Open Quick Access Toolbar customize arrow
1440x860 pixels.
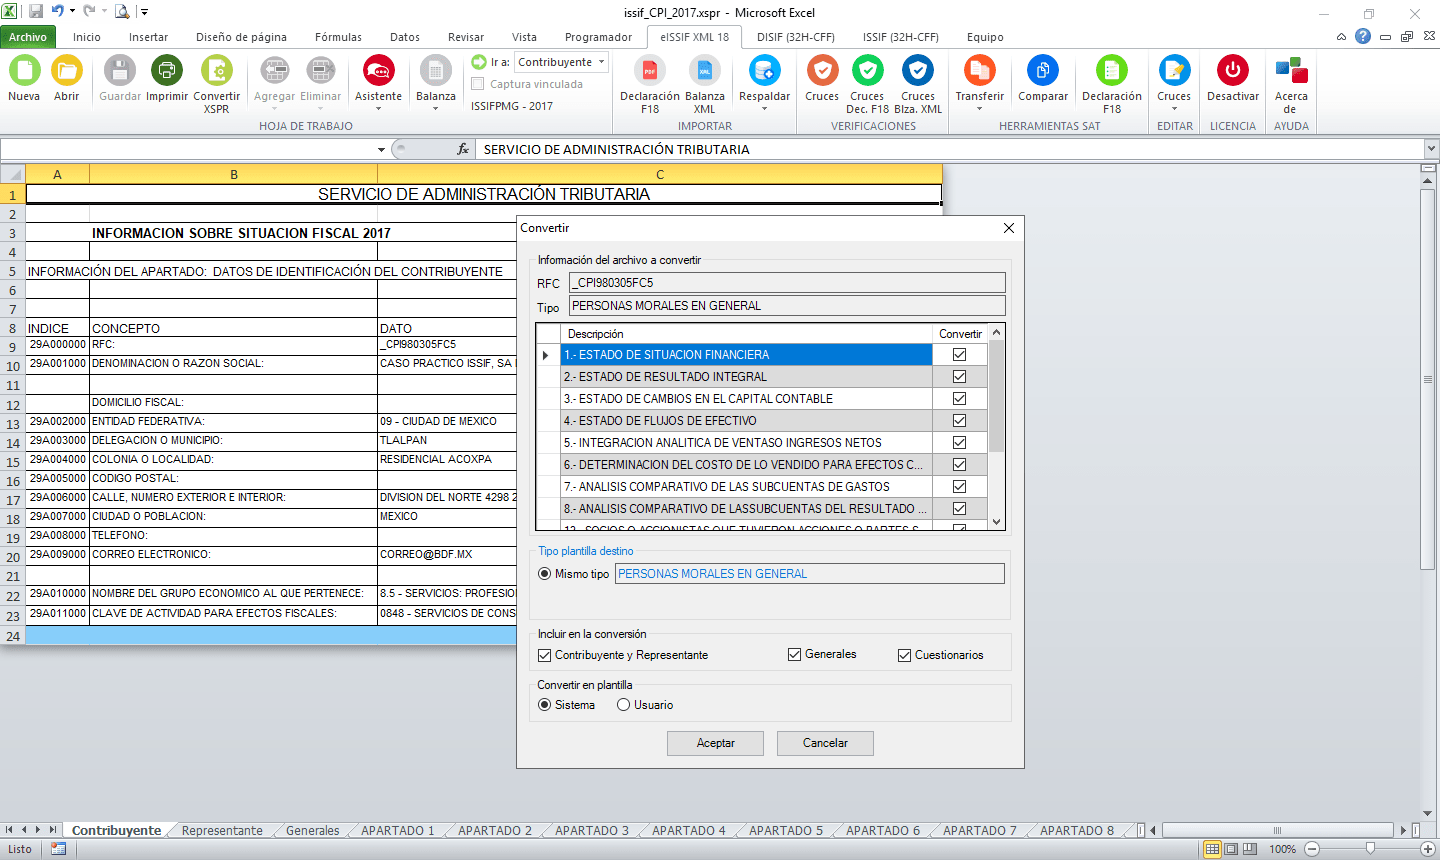pos(144,12)
